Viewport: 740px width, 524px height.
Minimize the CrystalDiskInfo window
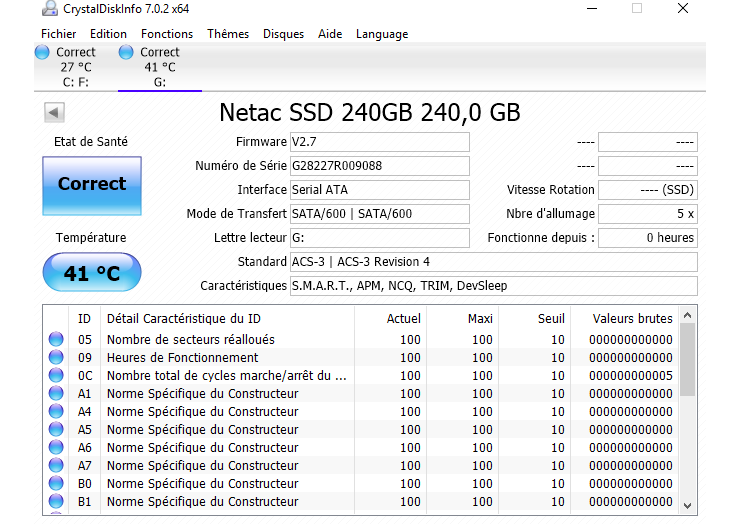click(592, 8)
